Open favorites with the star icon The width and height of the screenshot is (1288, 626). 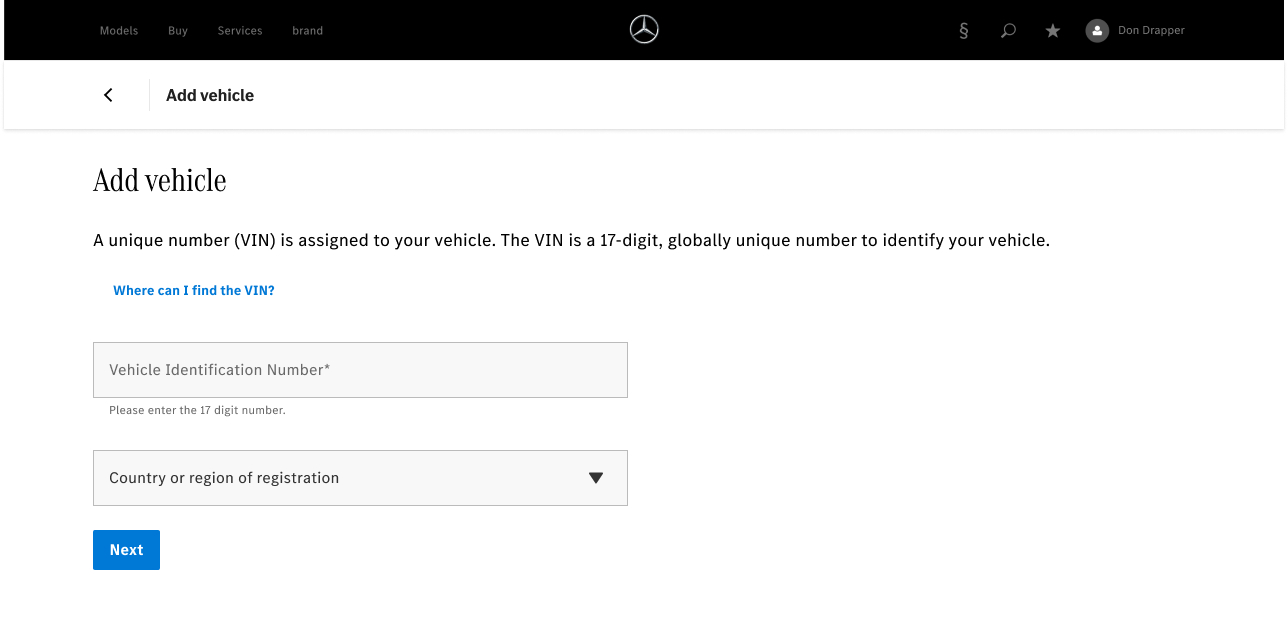1052,31
